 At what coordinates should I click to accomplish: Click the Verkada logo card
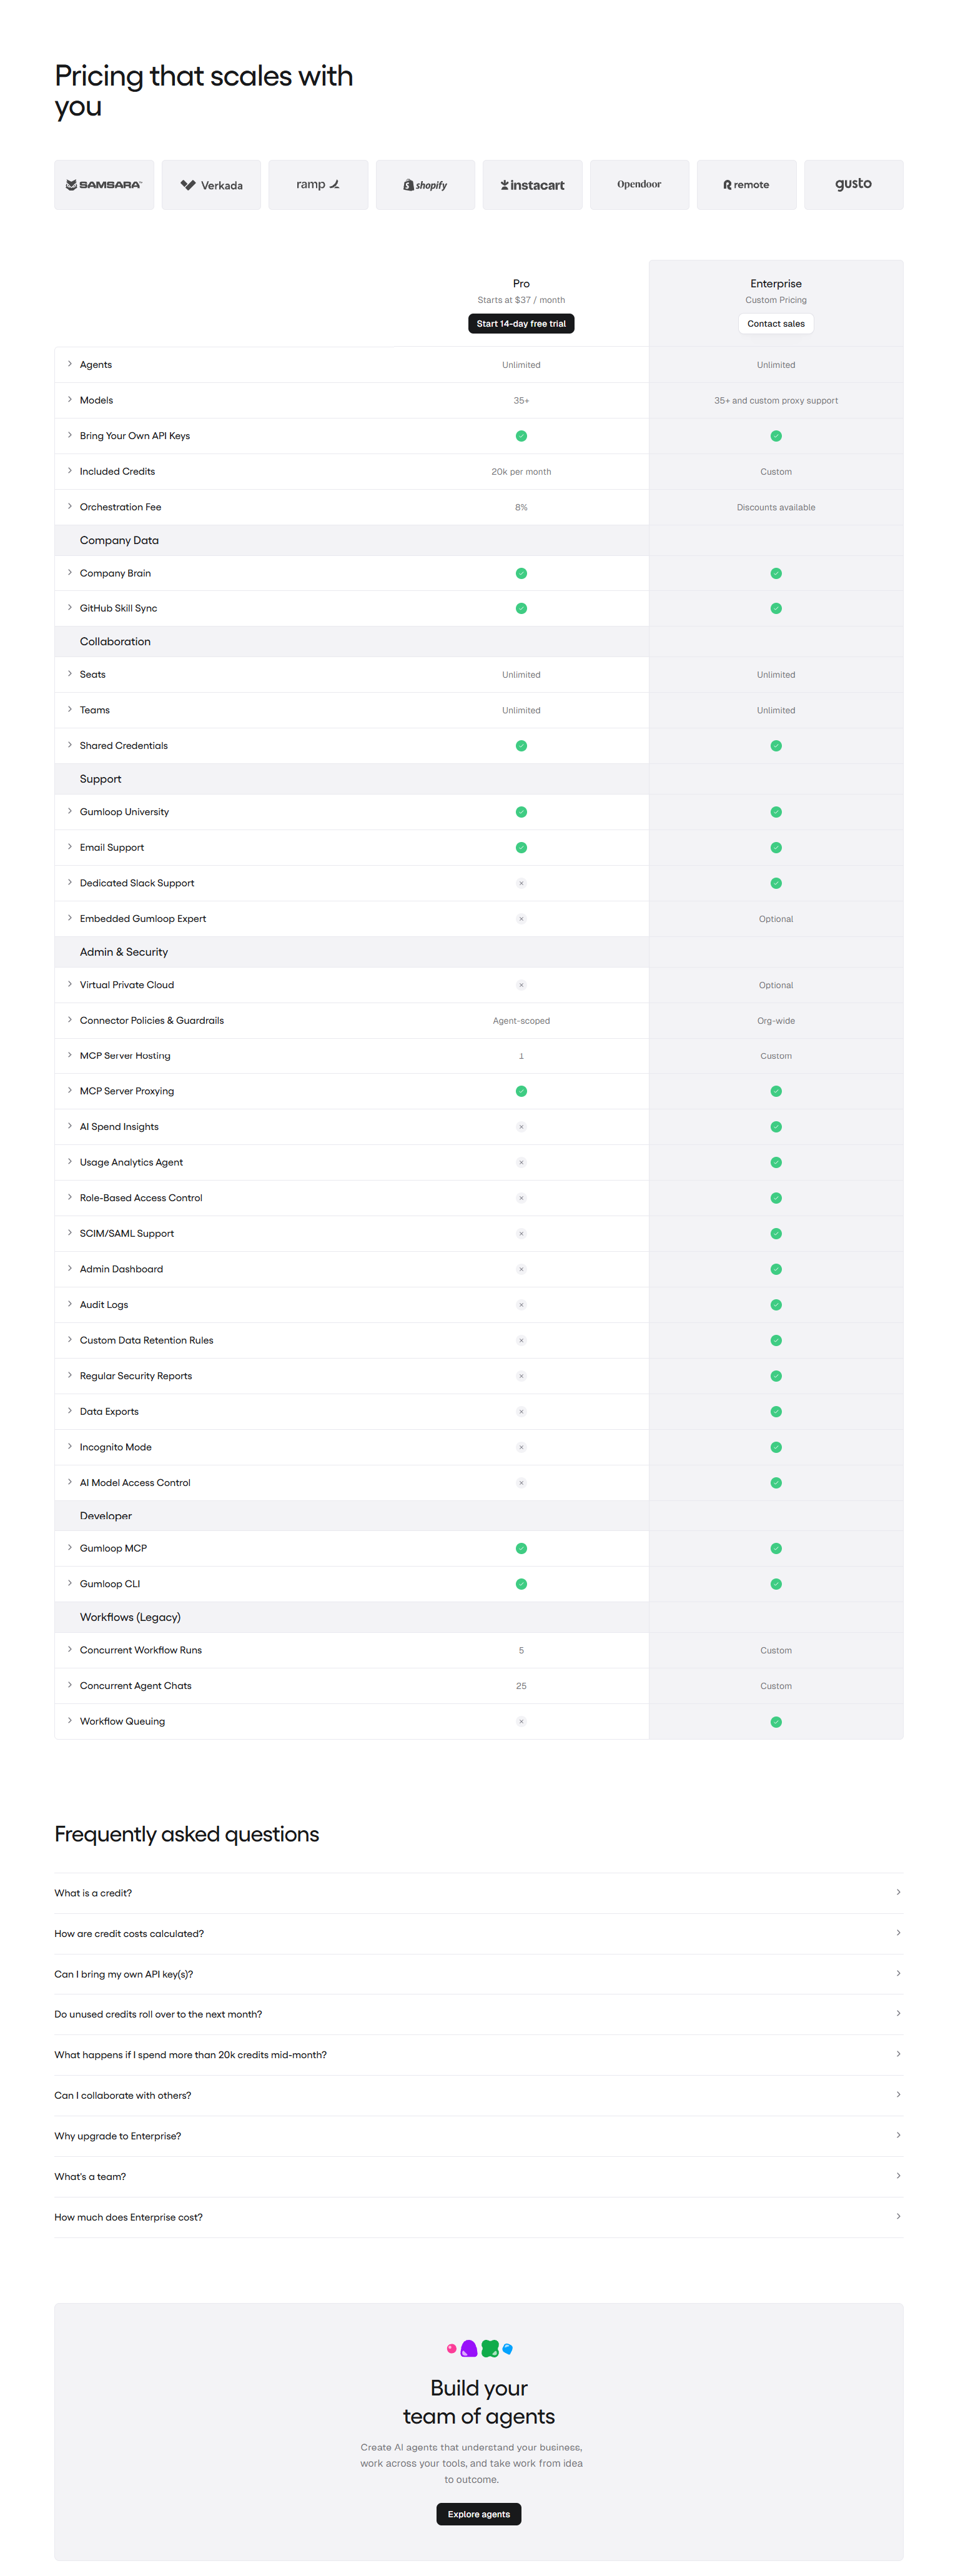[211, 185]
